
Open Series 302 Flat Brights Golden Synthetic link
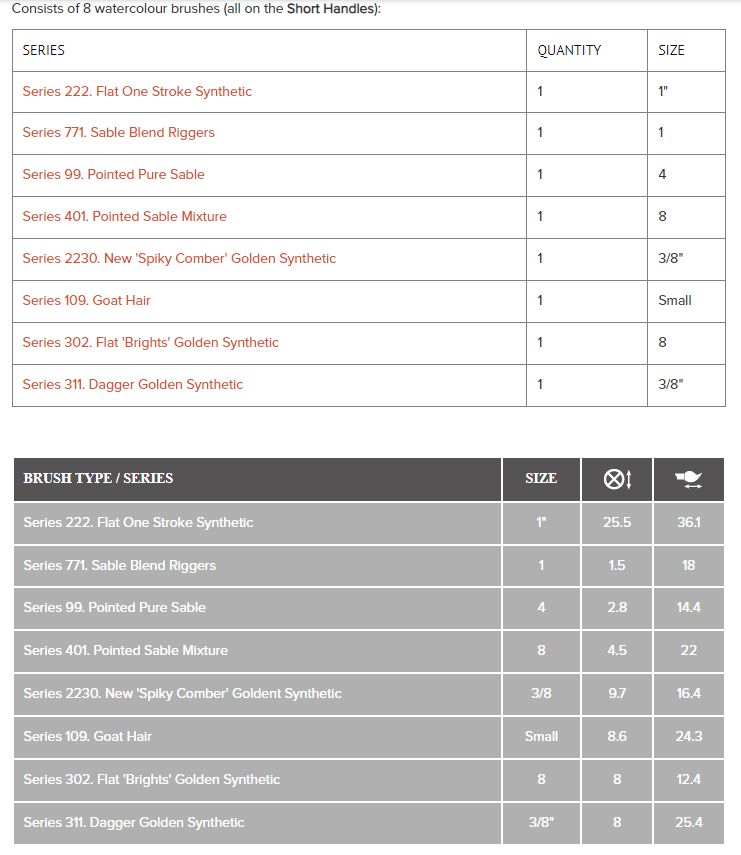pos(150,342)
